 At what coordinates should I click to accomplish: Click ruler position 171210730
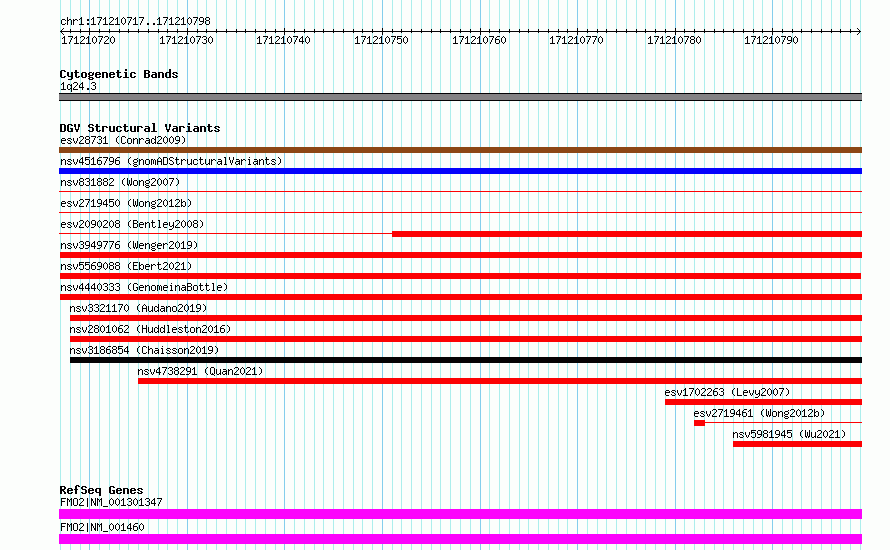point(186,40)
